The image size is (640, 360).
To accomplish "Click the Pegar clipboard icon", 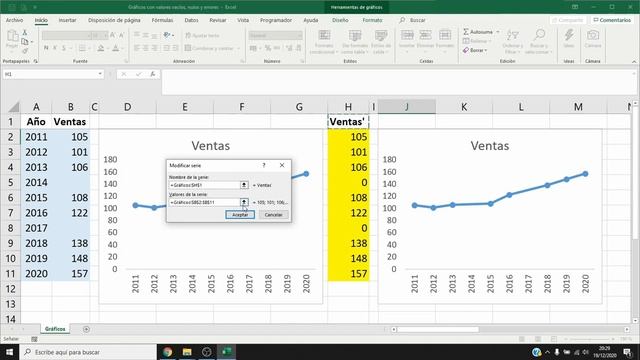I will 12,36.
